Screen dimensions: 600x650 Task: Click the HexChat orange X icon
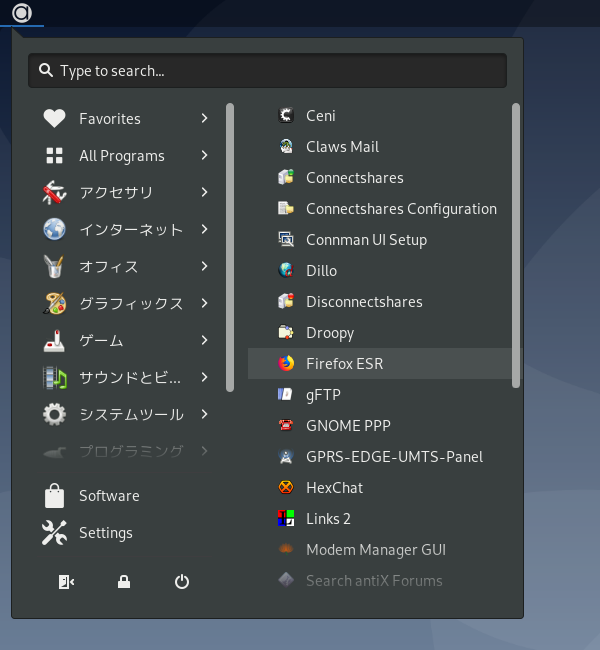coord(286,488)
